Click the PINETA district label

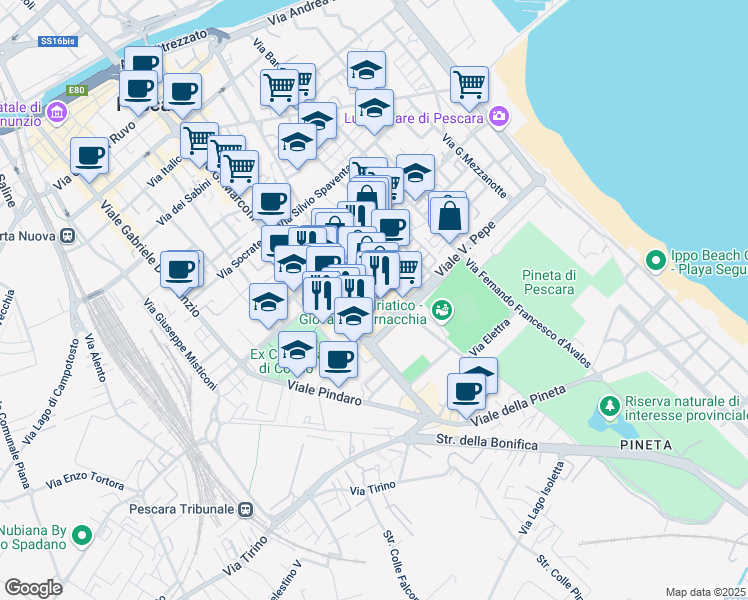click(x=646, y=445)
